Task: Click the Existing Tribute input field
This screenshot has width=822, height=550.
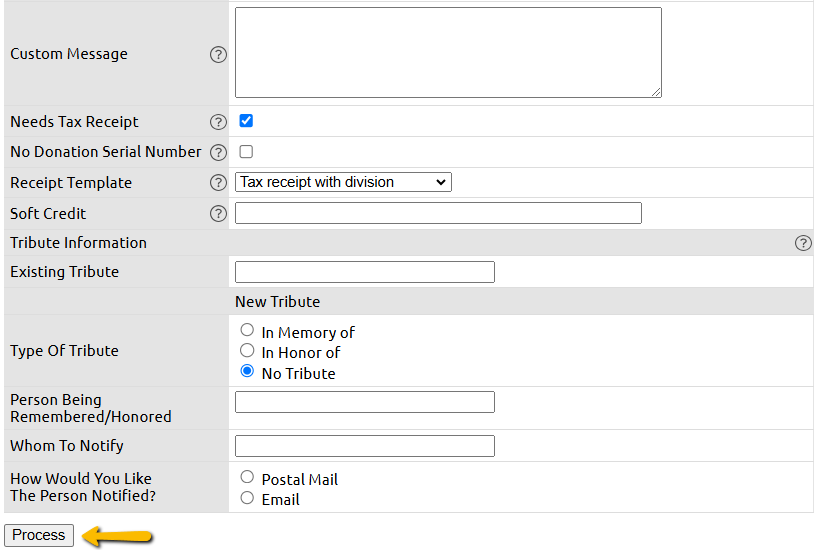Action: (365, 272)
